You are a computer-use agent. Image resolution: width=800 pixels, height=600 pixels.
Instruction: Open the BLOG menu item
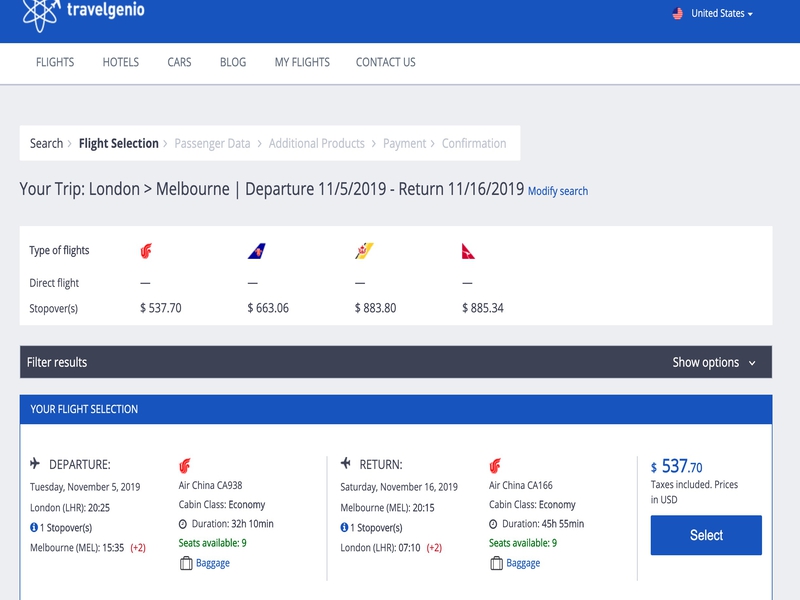pos(233,62)
